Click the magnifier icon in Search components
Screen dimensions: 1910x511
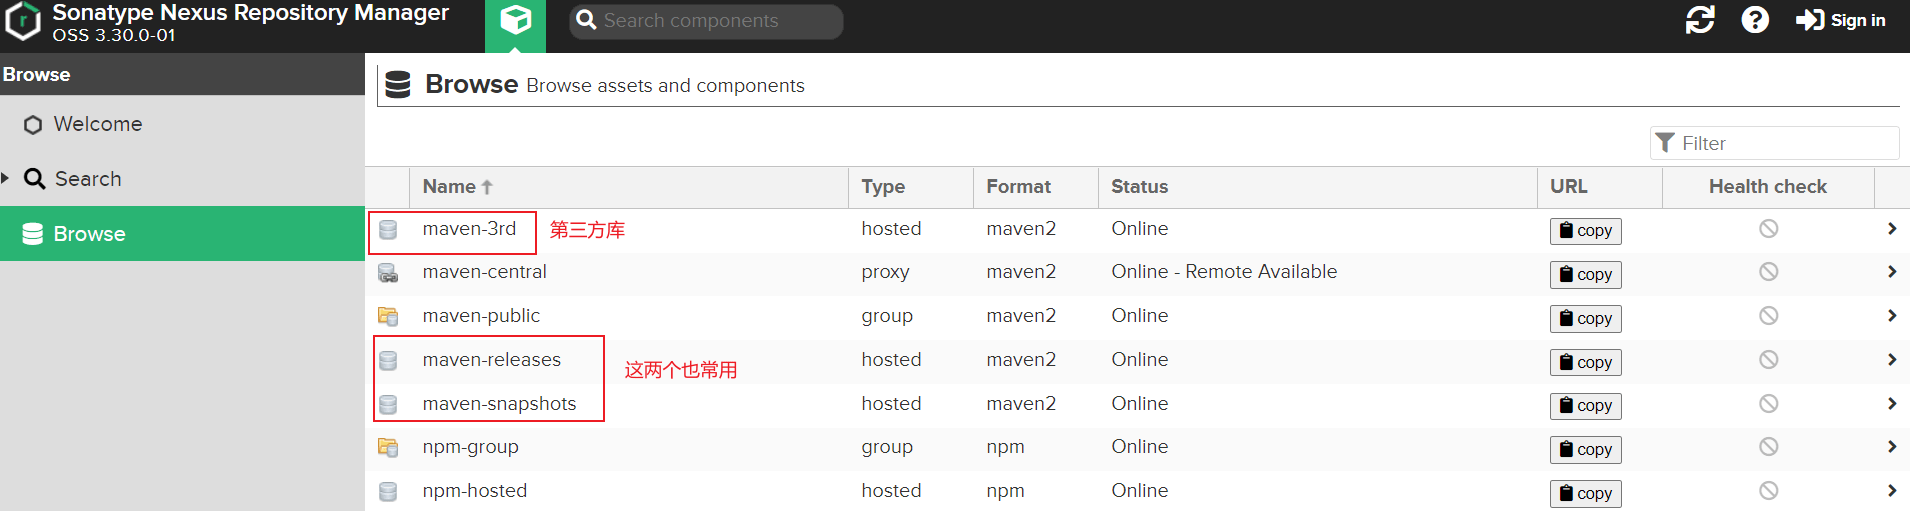pyautogui.click(x=587, y=20)
